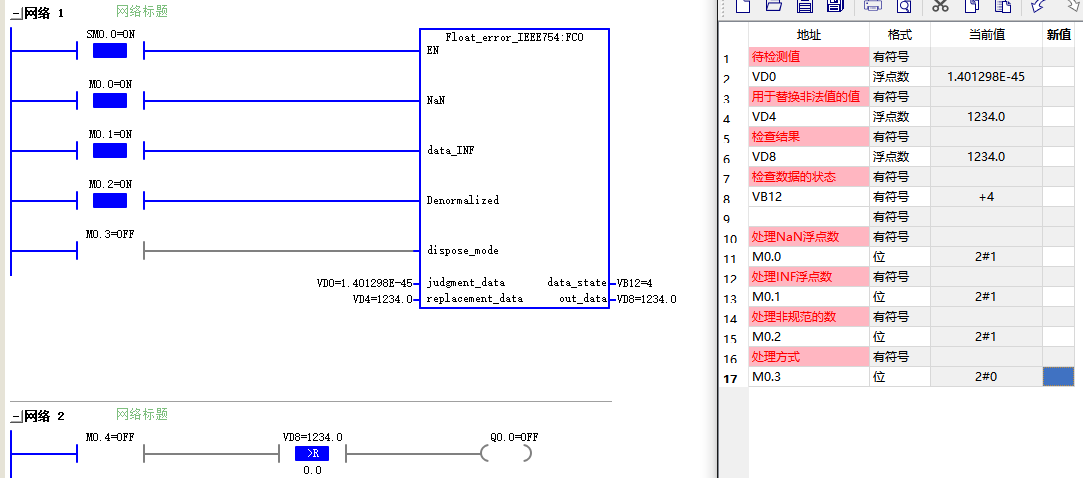This screenshot has height=478, width=1083.
Task: Click the network 1 title placeholder text
Action: (x=142, y=11)
